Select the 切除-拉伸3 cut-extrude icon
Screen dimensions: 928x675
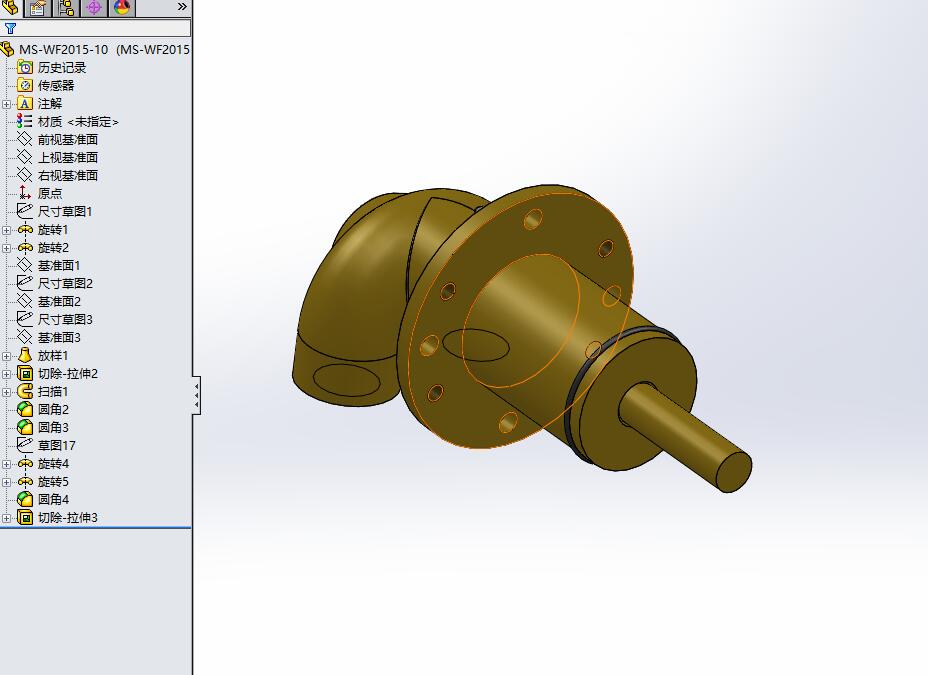[25, 518]
